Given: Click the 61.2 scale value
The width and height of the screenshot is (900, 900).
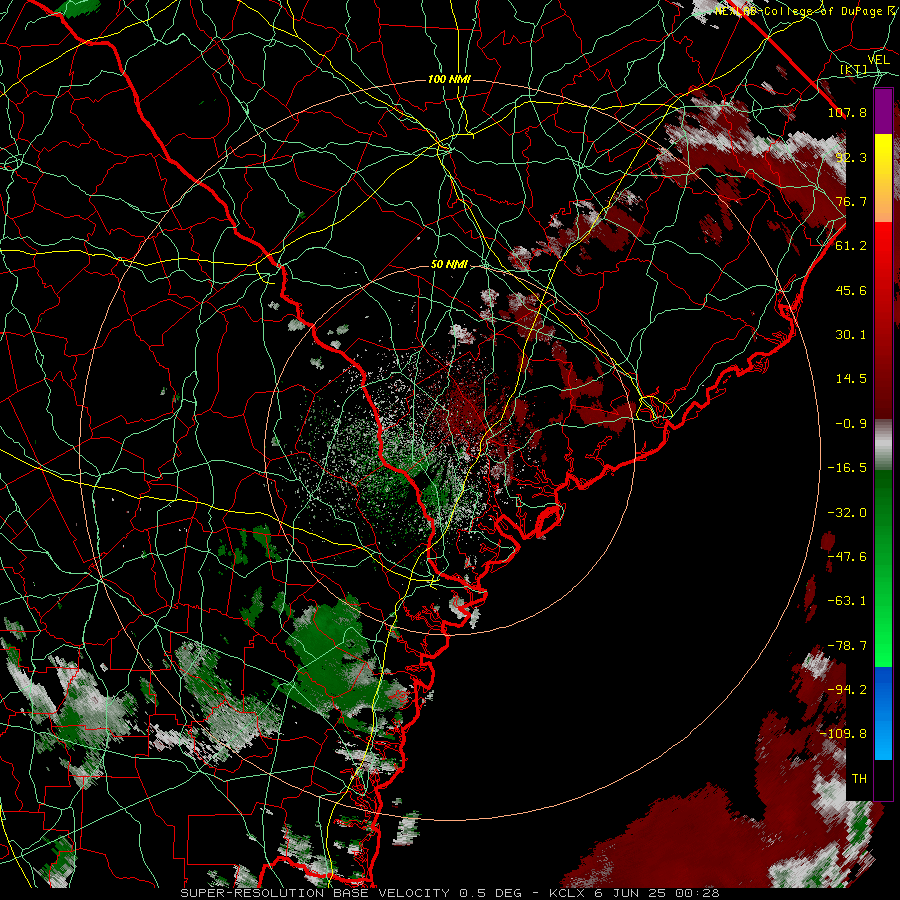Looking at the screenshot, I should click(851, 246).
